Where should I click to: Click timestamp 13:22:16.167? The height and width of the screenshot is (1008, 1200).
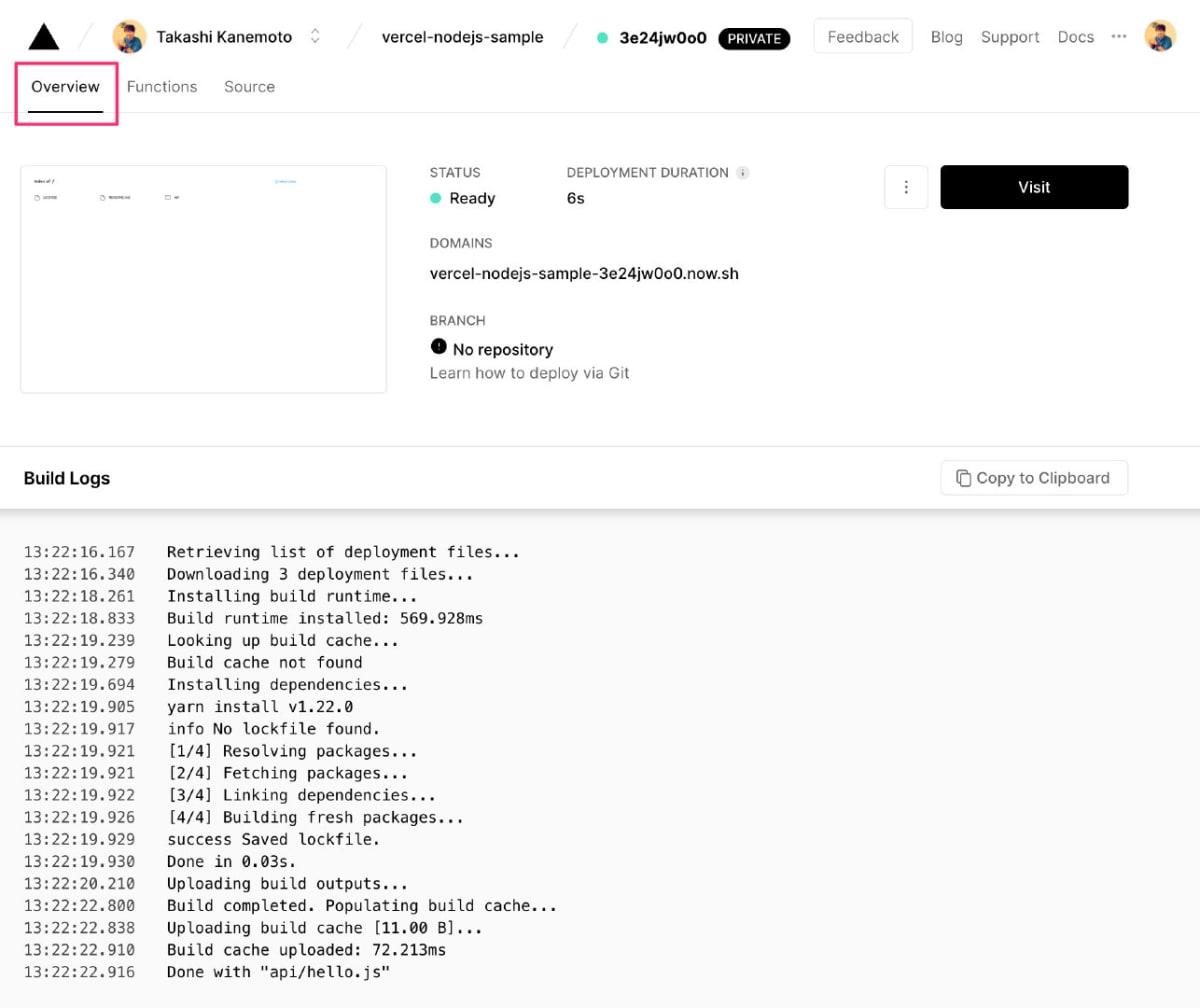(79, 552)
